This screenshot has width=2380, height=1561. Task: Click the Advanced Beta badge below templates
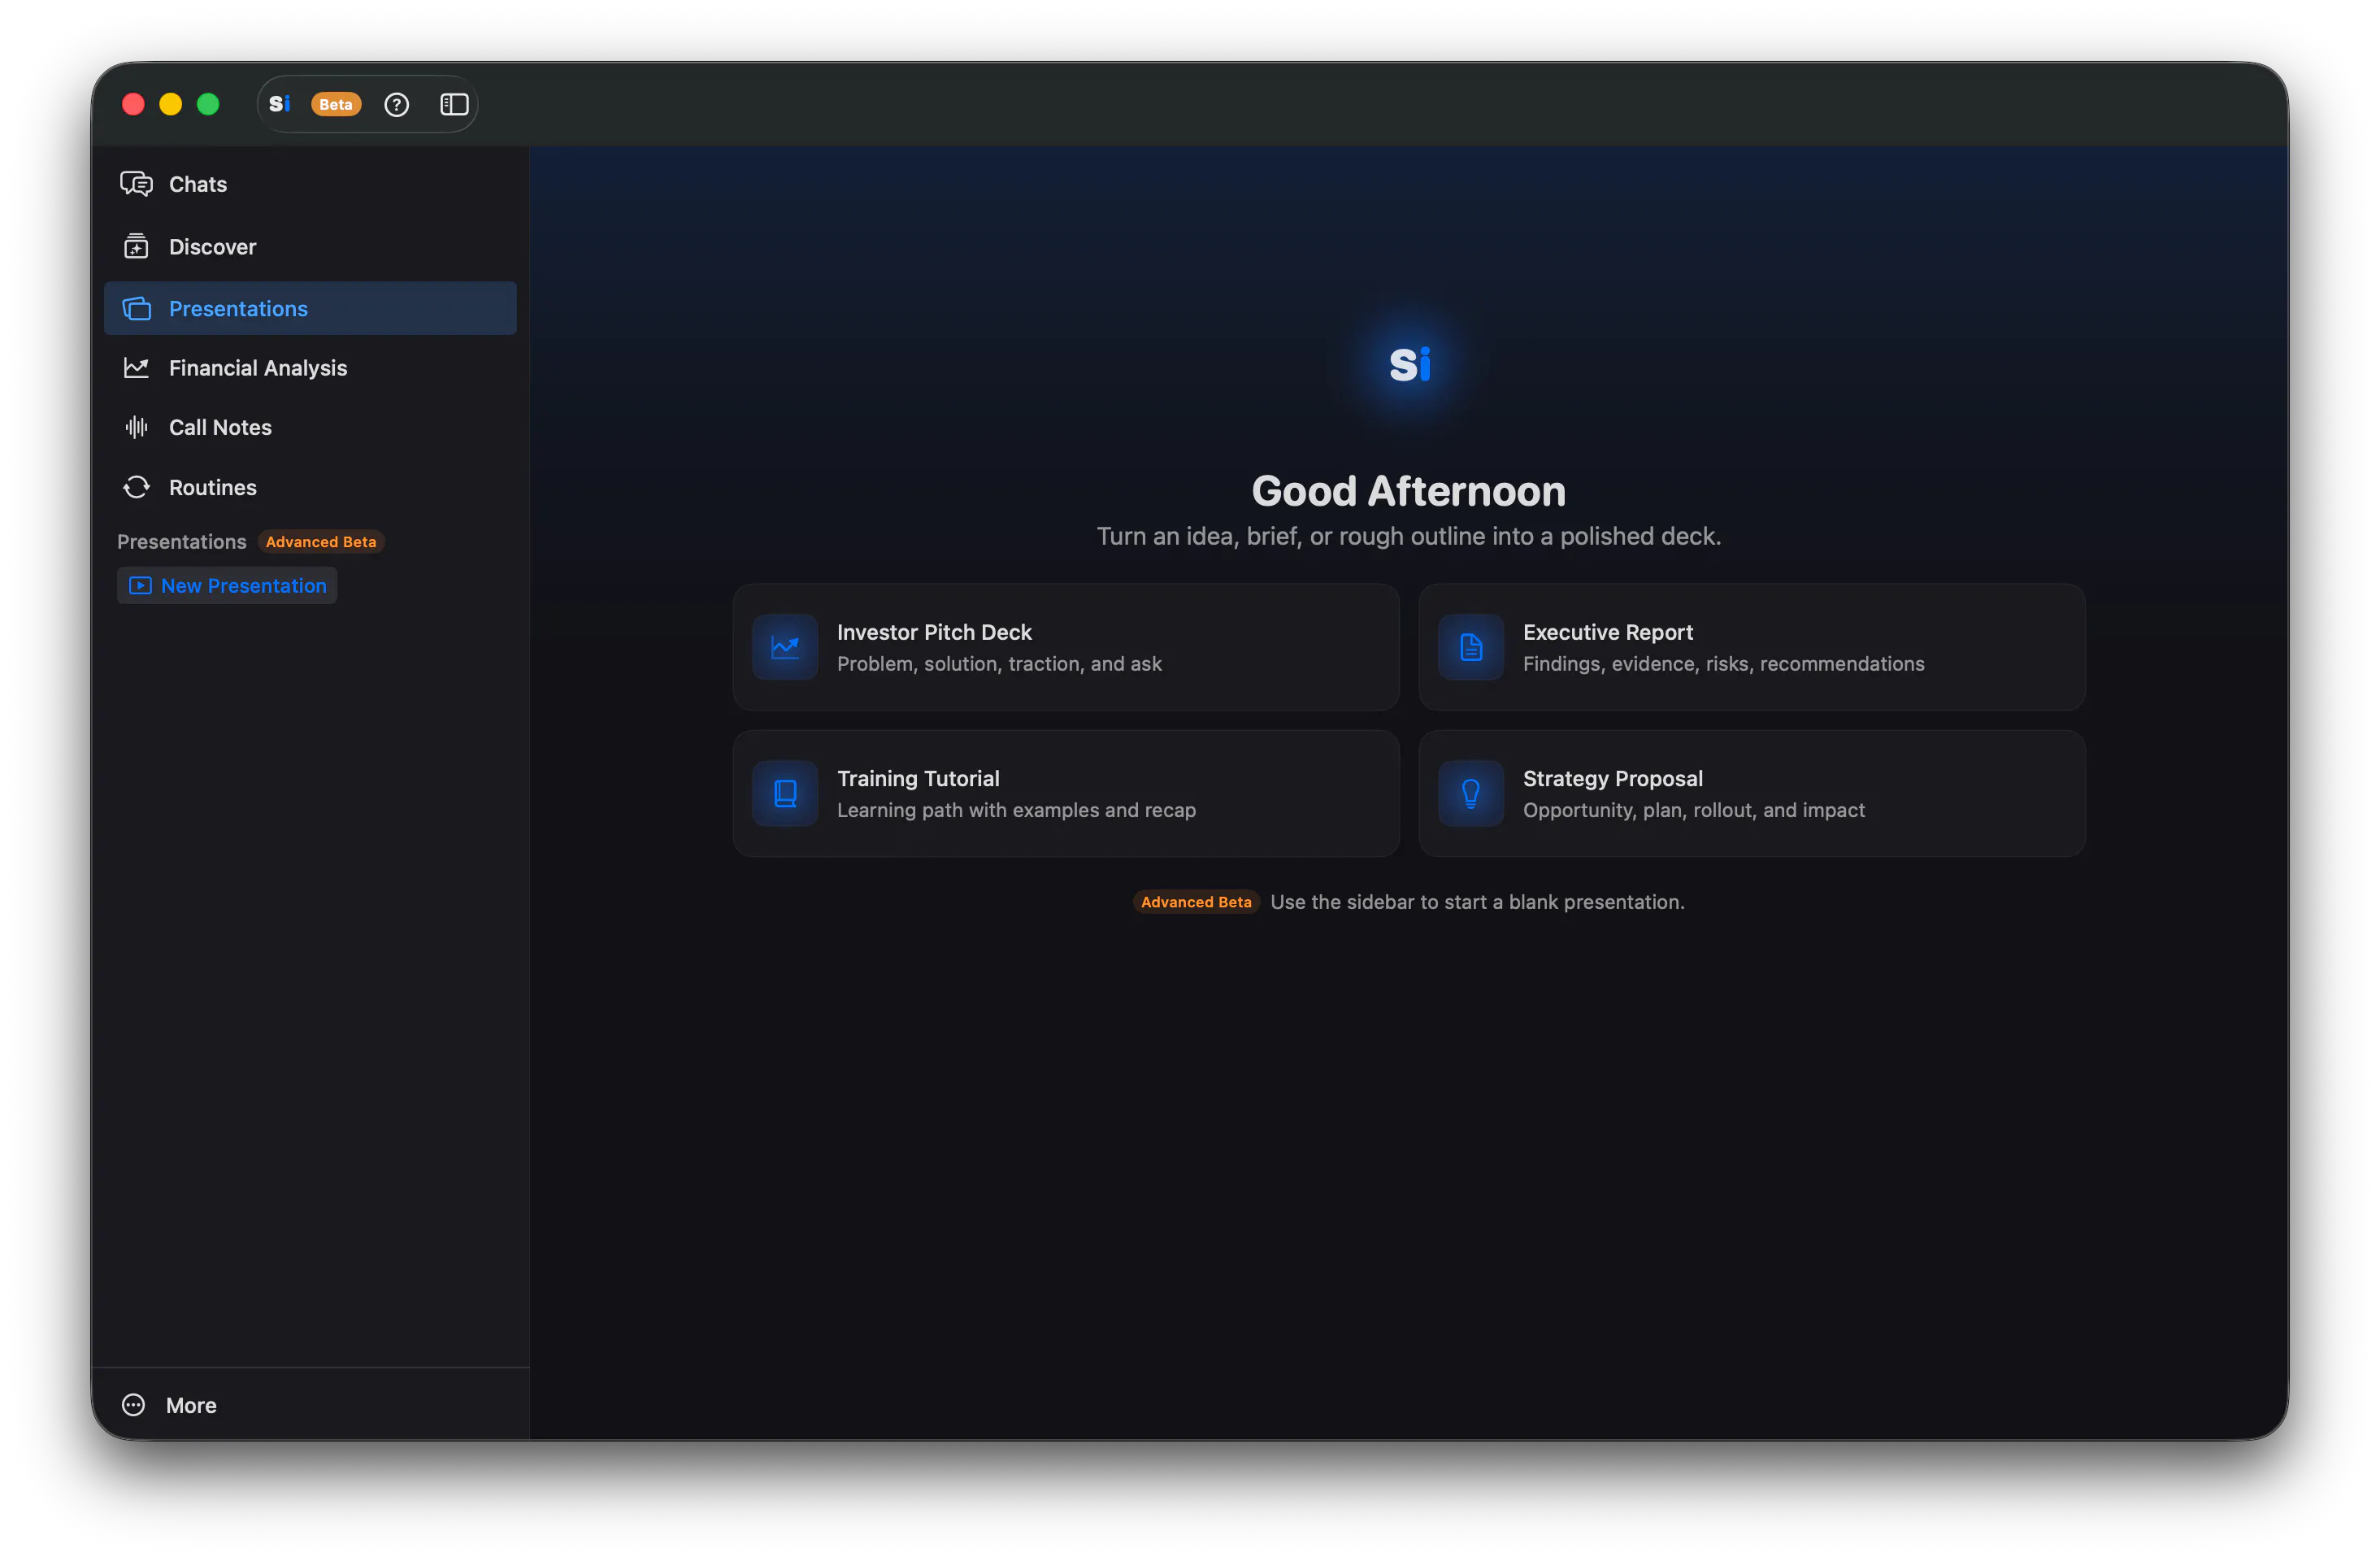coord(1196,902)
